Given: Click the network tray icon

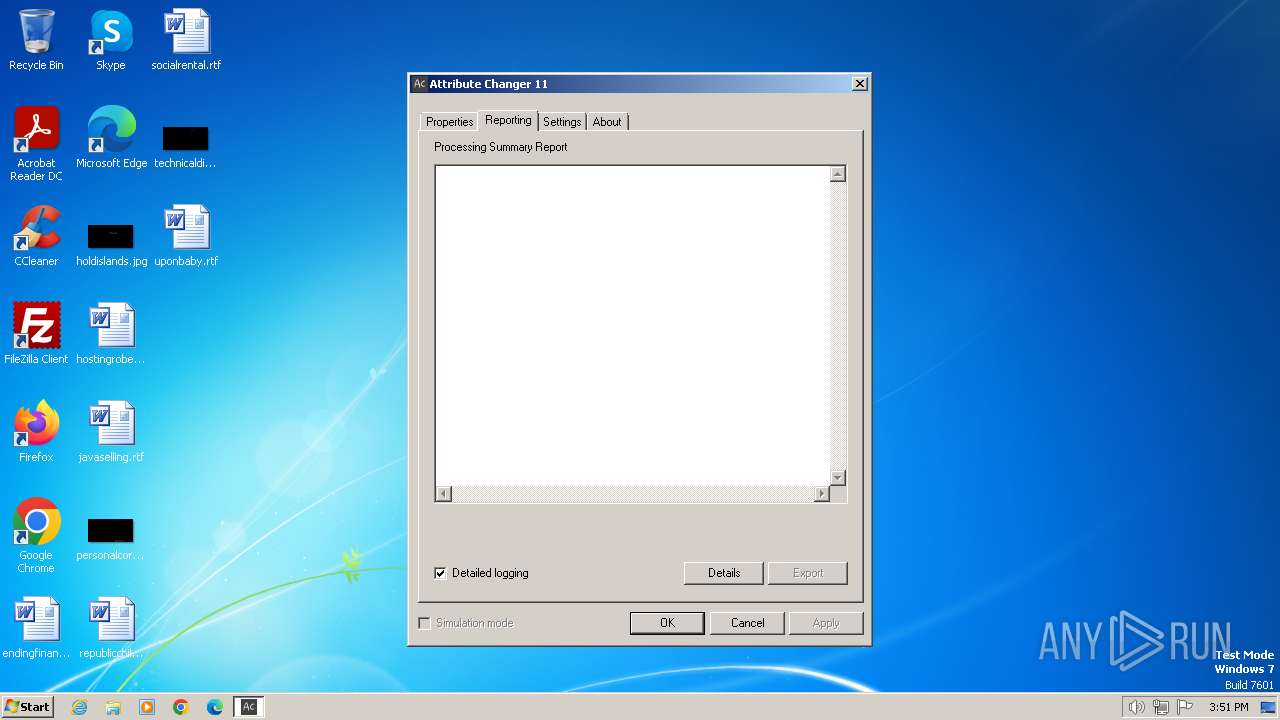Looking at the screenshot, I should tap(1161, 707).
